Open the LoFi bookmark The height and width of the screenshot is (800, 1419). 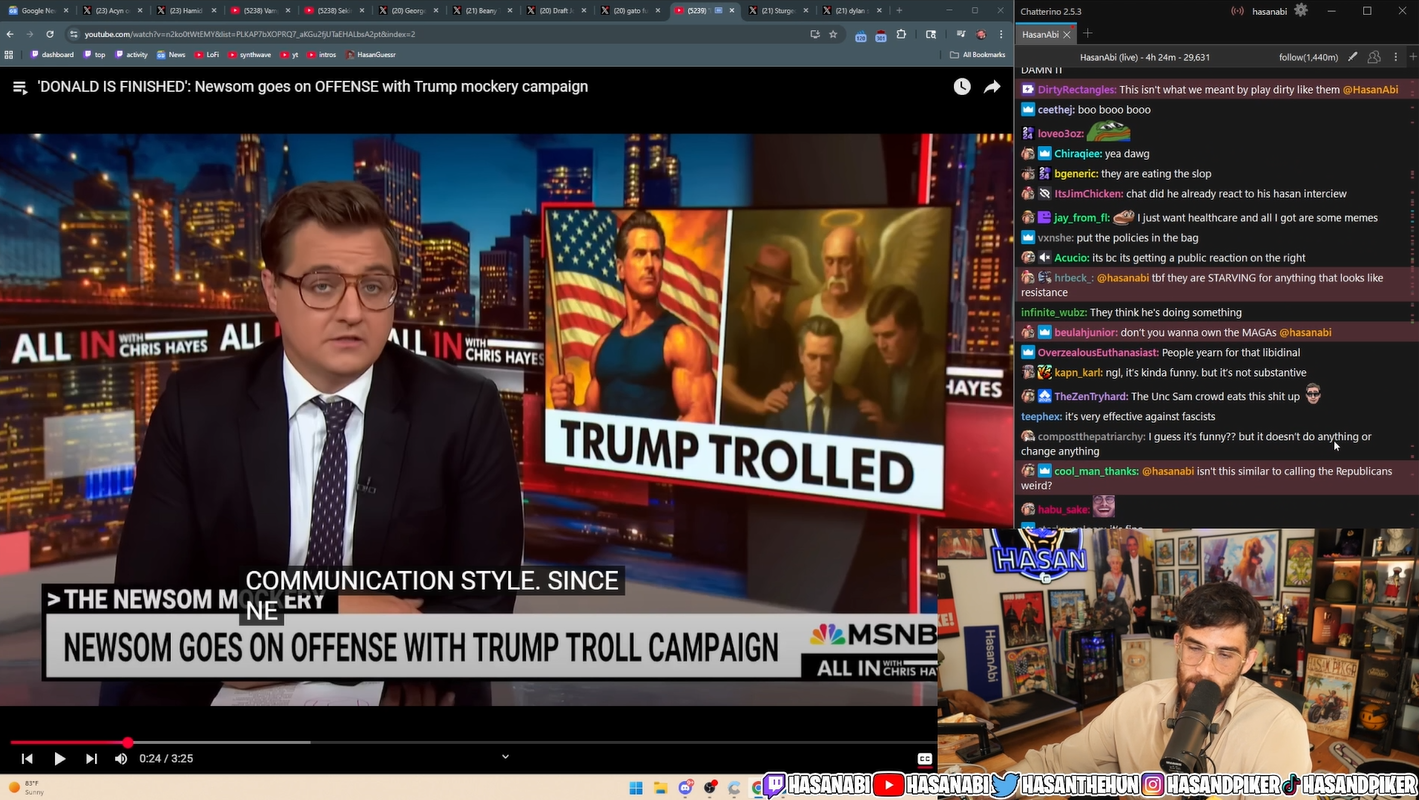pyautogui.click(x=207, y=55)
